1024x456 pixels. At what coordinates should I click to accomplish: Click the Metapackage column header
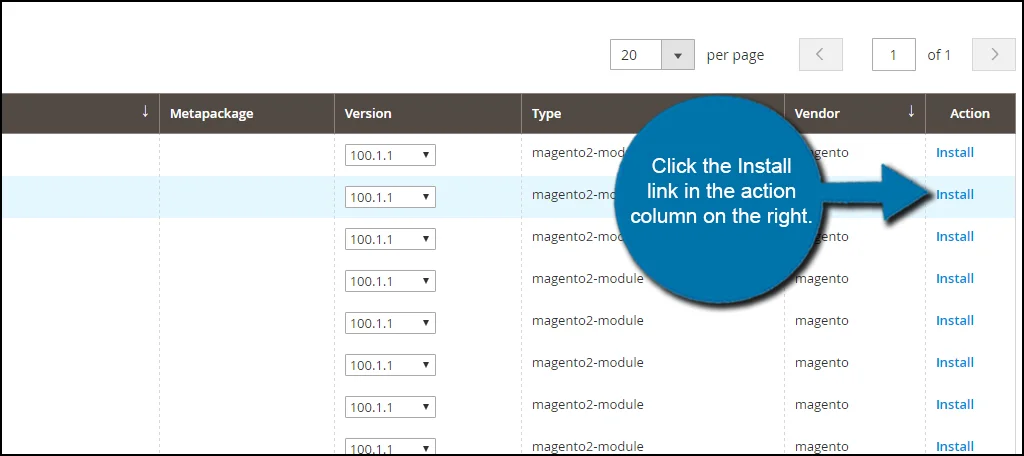pyautogui.click(x=211, y=114)
